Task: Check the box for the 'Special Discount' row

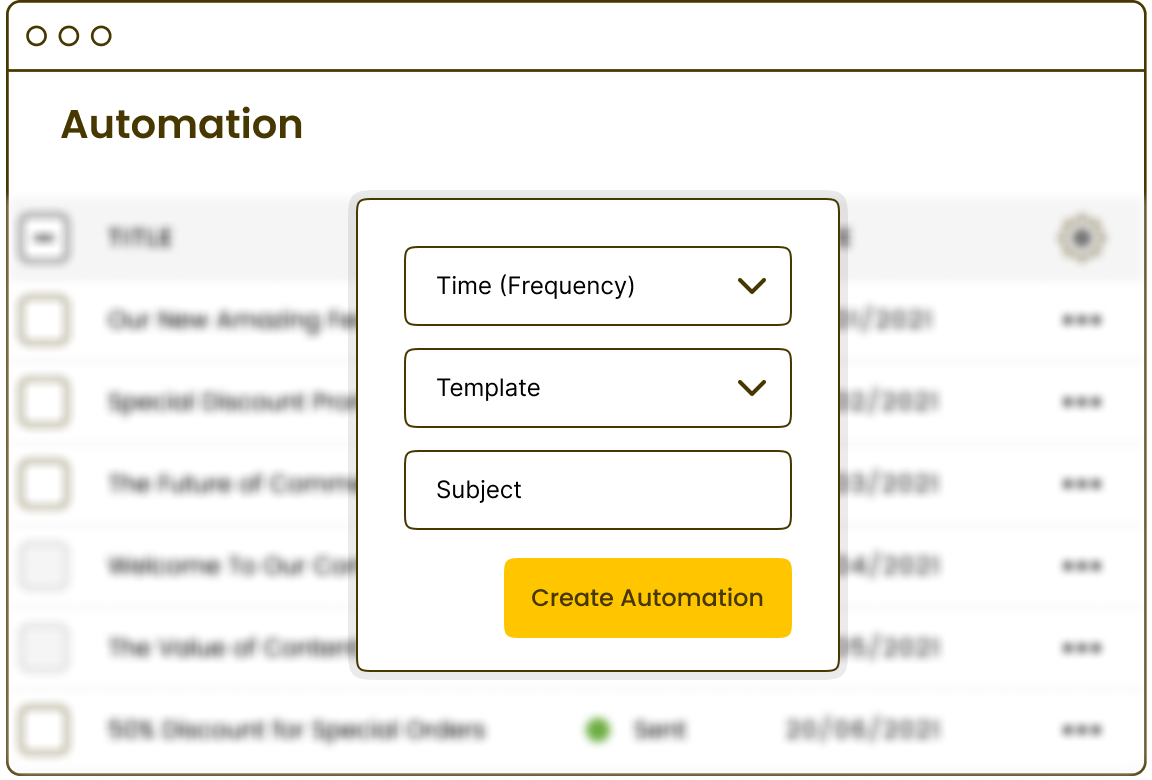Action: click(x=44, y=402)
